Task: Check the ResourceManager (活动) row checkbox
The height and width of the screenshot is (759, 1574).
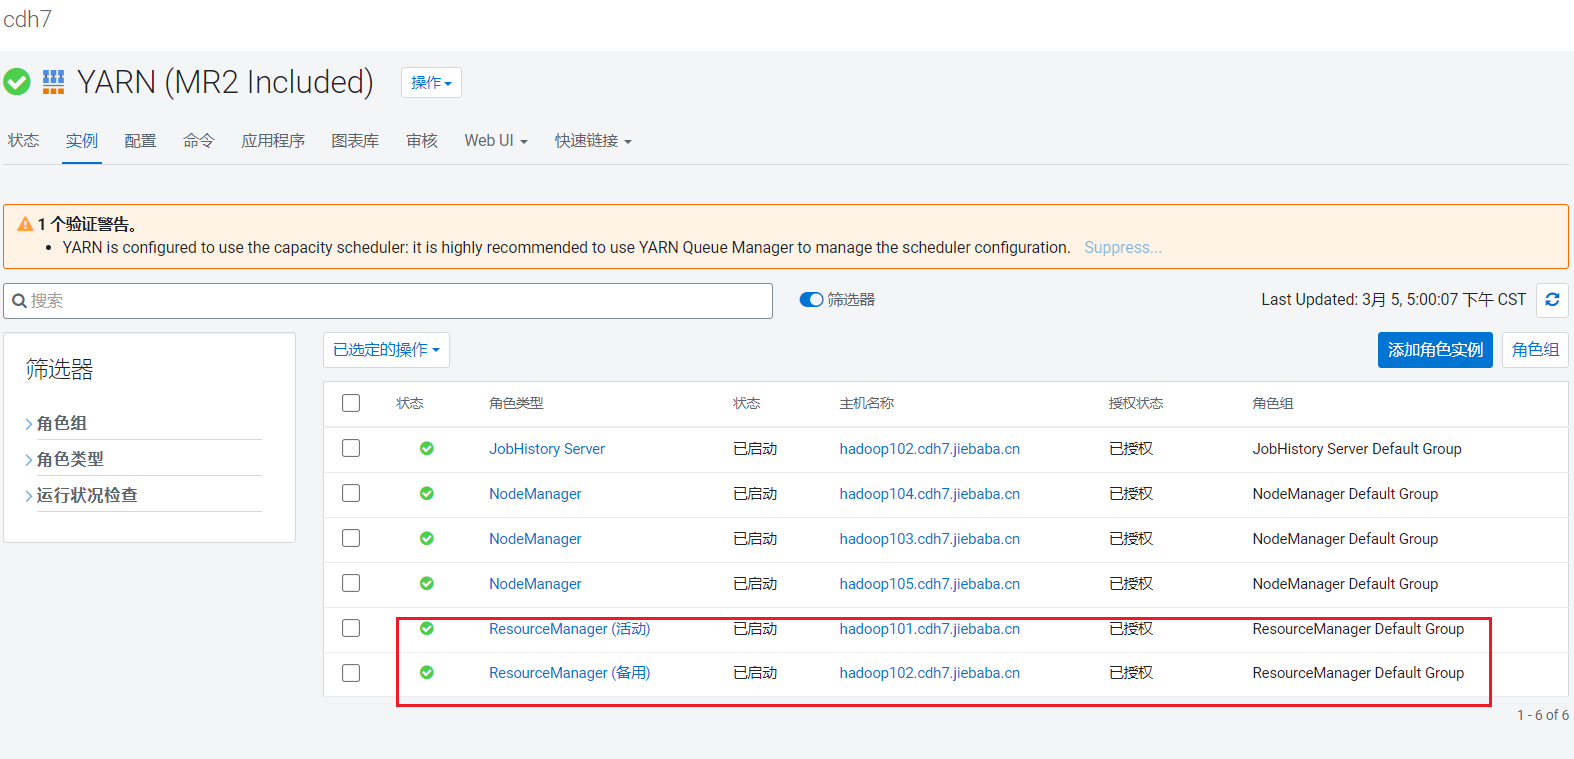Action: tap(351, 628)
